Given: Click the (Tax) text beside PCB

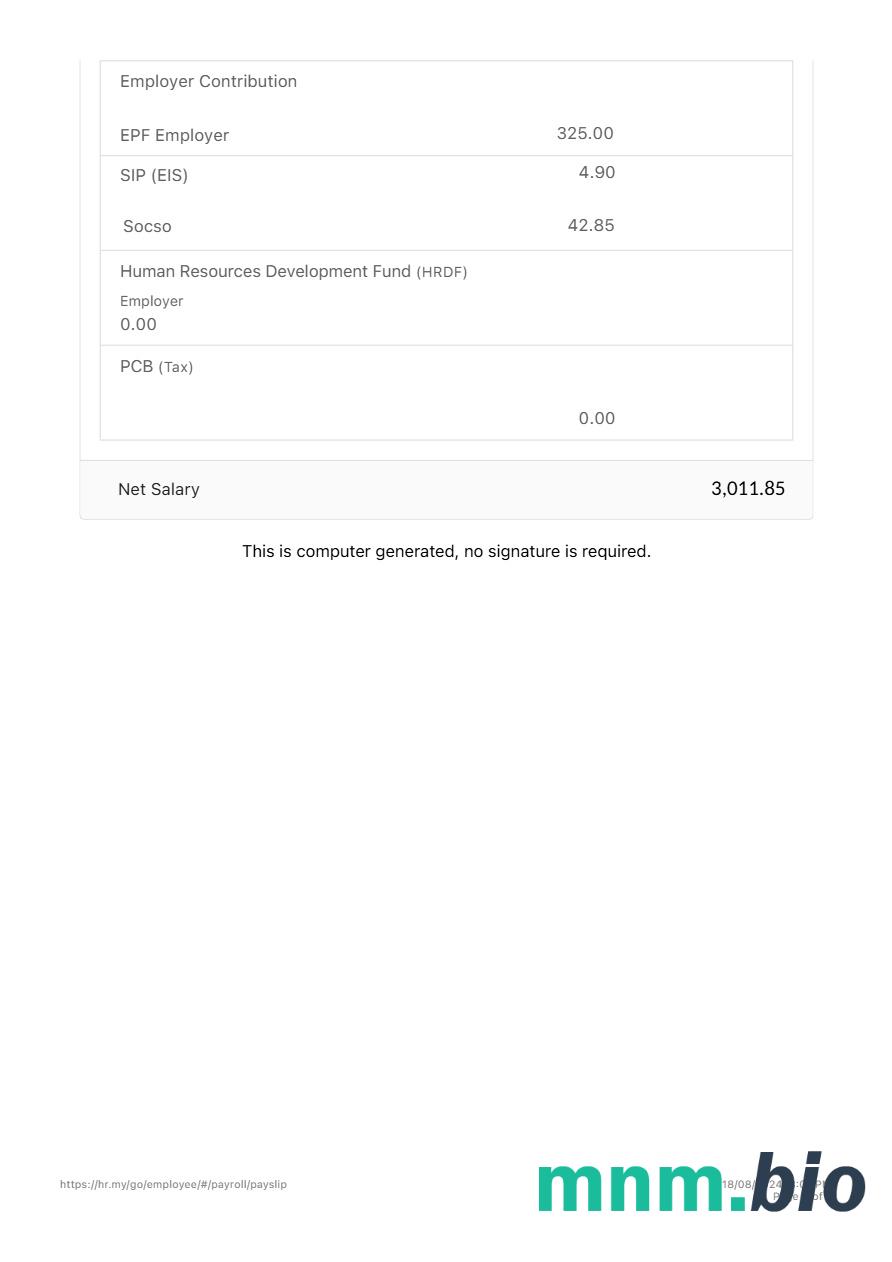Looking at the screenshot, I should (176, 368).
